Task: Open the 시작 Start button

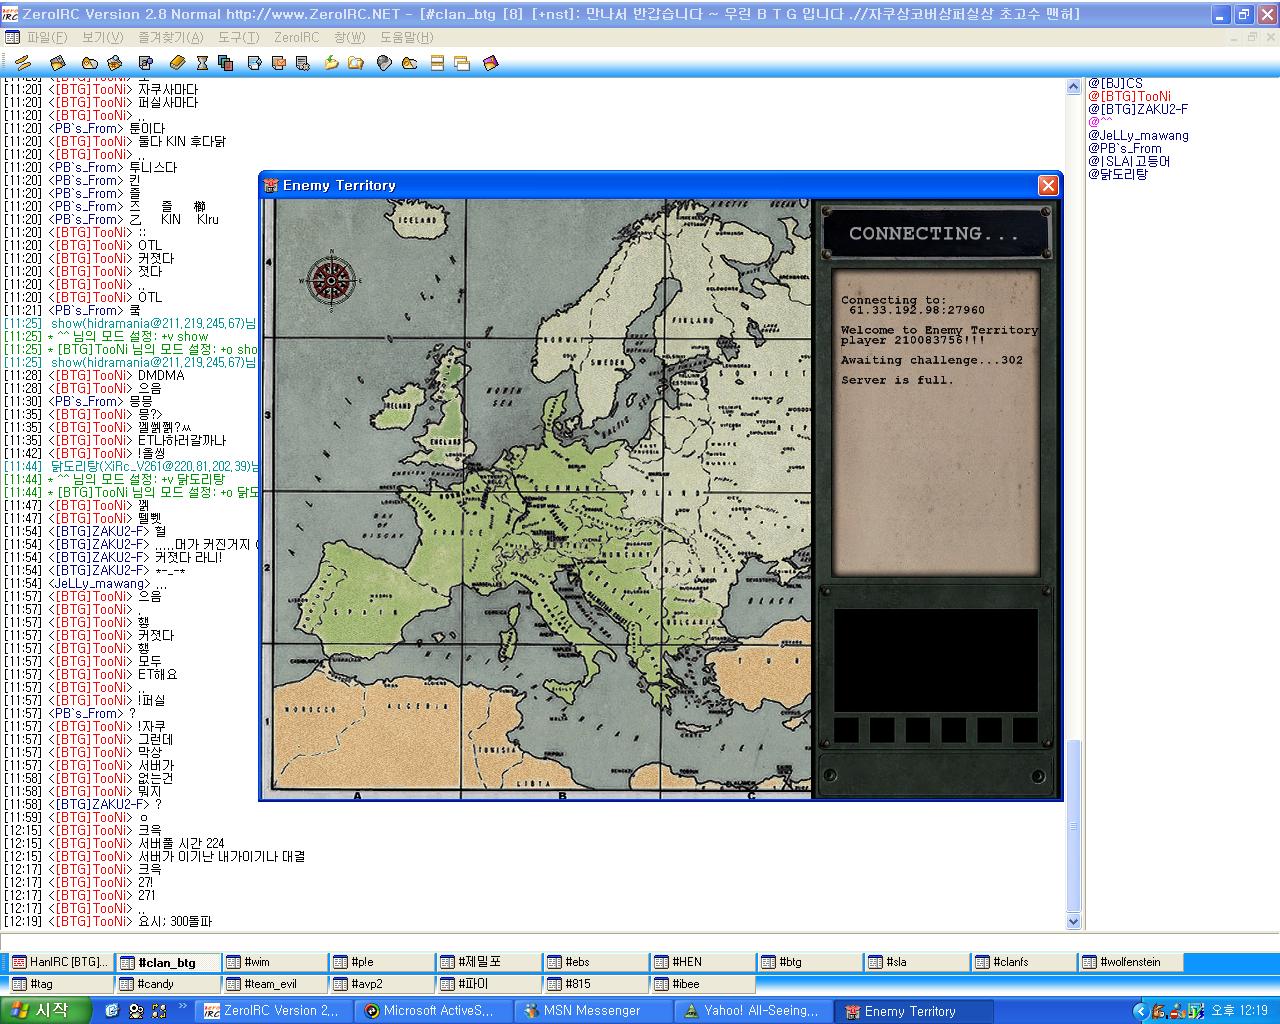Action: [x=42, y=1011]
